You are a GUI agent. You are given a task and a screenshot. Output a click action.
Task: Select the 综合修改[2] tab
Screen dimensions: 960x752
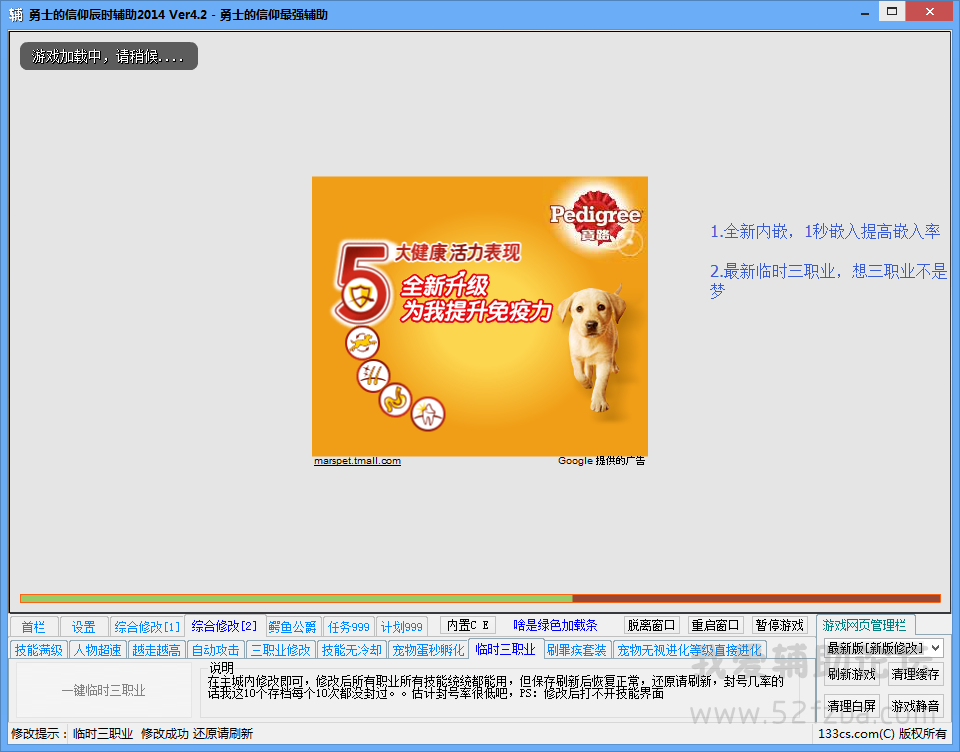(x=224, y=626)
